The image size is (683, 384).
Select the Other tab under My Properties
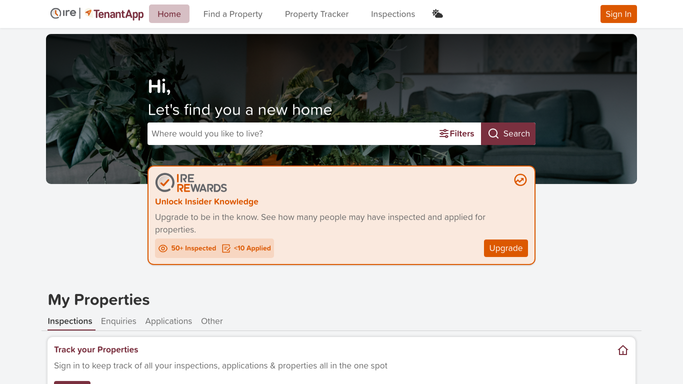[212, 321]
